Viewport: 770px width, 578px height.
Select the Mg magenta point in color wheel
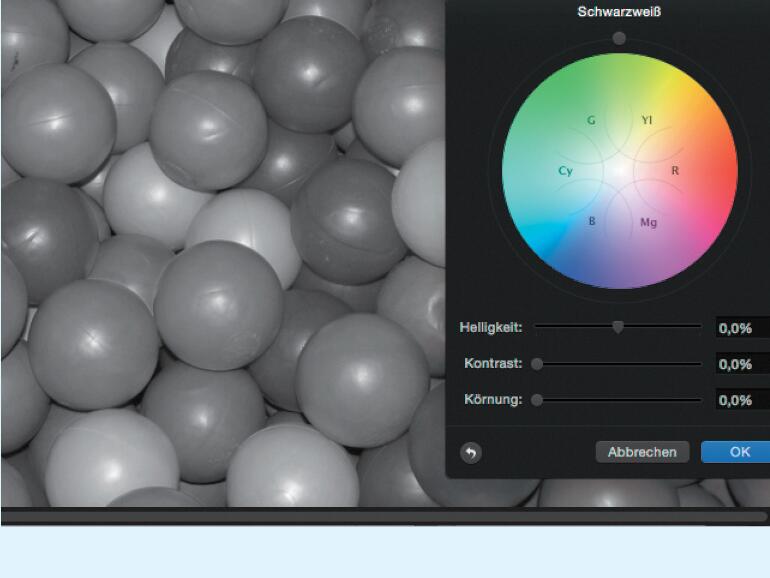click(648, 222)
